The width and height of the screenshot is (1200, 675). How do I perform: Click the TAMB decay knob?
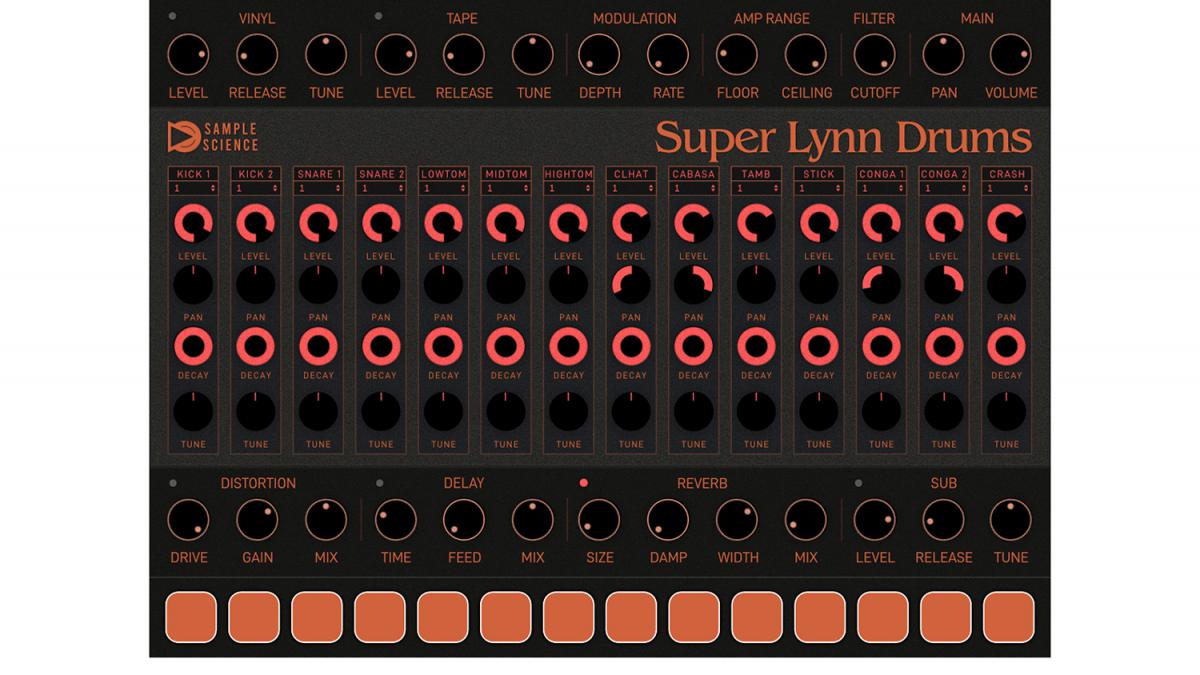pos(756,347)
